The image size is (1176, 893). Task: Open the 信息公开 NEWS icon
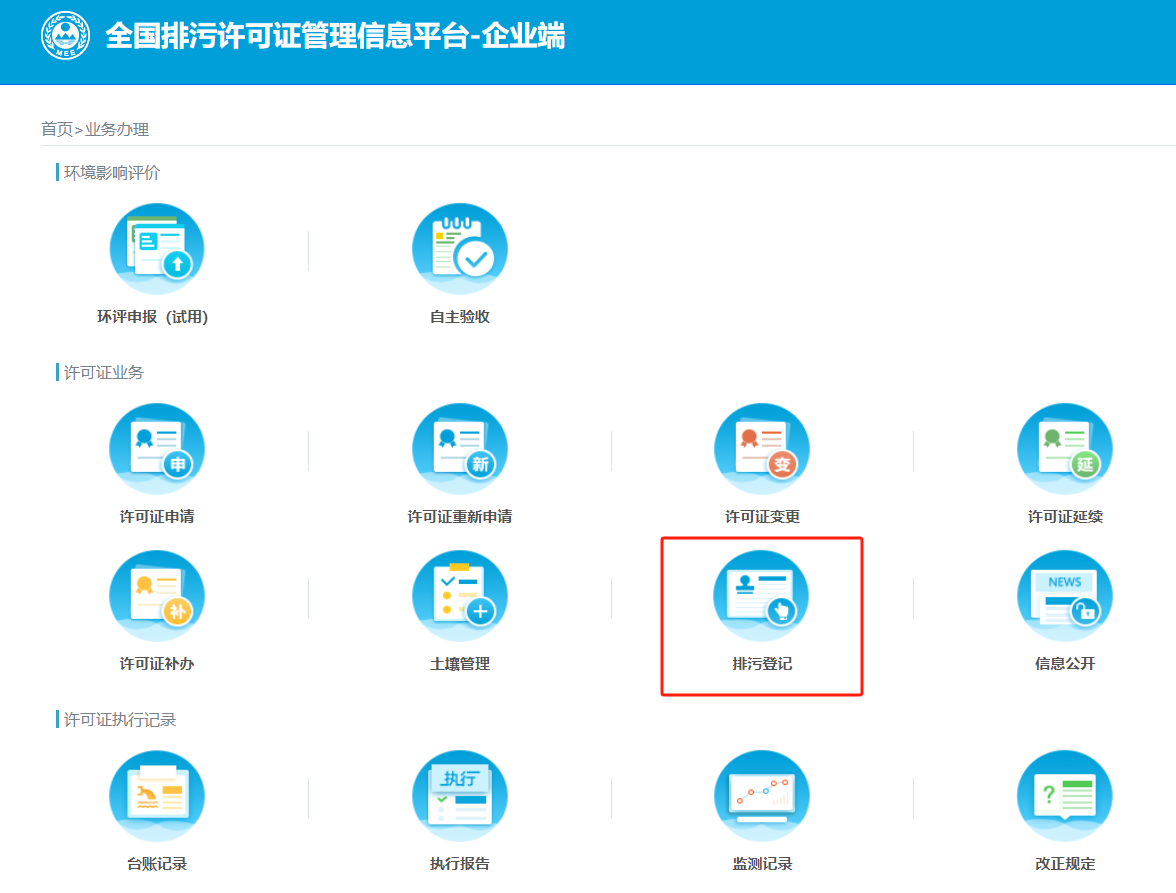(1065, 597)
